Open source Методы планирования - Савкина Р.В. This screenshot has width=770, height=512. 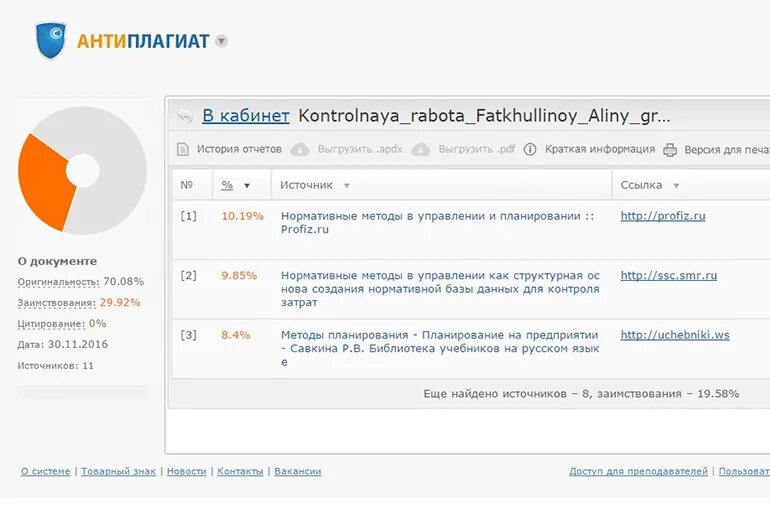point(440,348)
